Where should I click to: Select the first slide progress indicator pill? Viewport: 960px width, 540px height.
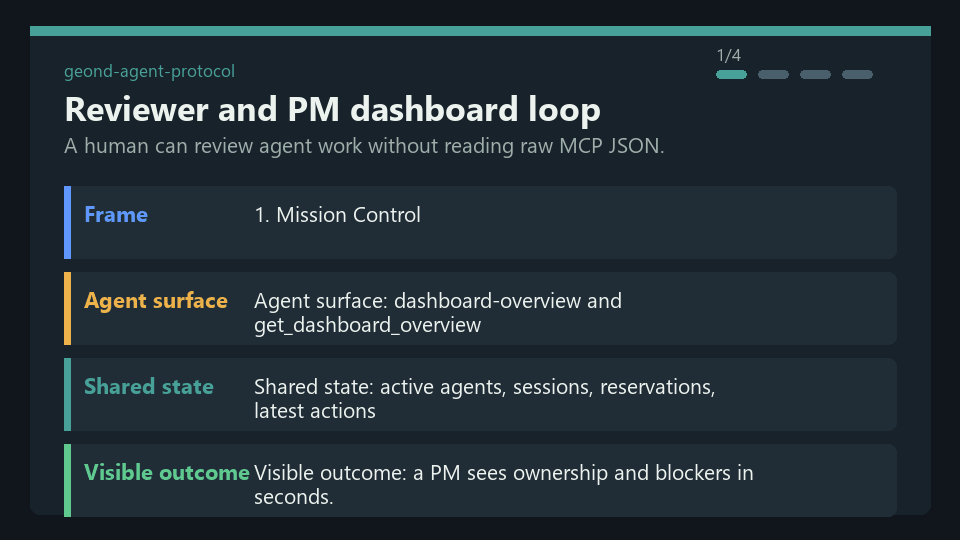pos(731,75)
